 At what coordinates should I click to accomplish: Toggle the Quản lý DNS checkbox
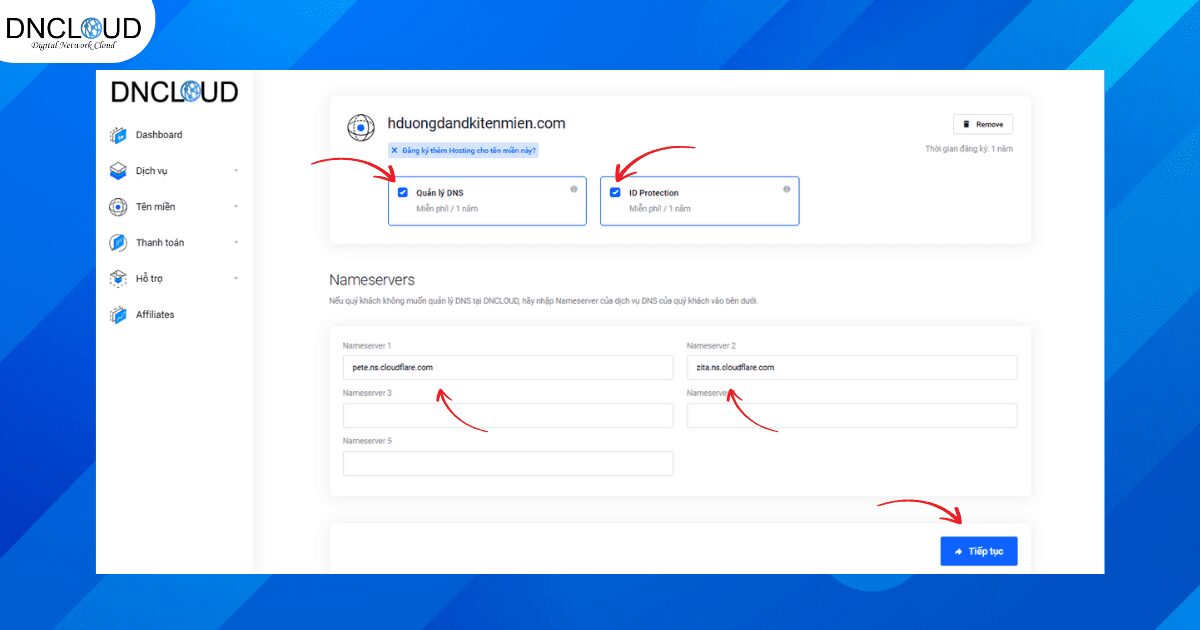pyautogui.click(x=403, y=193)
